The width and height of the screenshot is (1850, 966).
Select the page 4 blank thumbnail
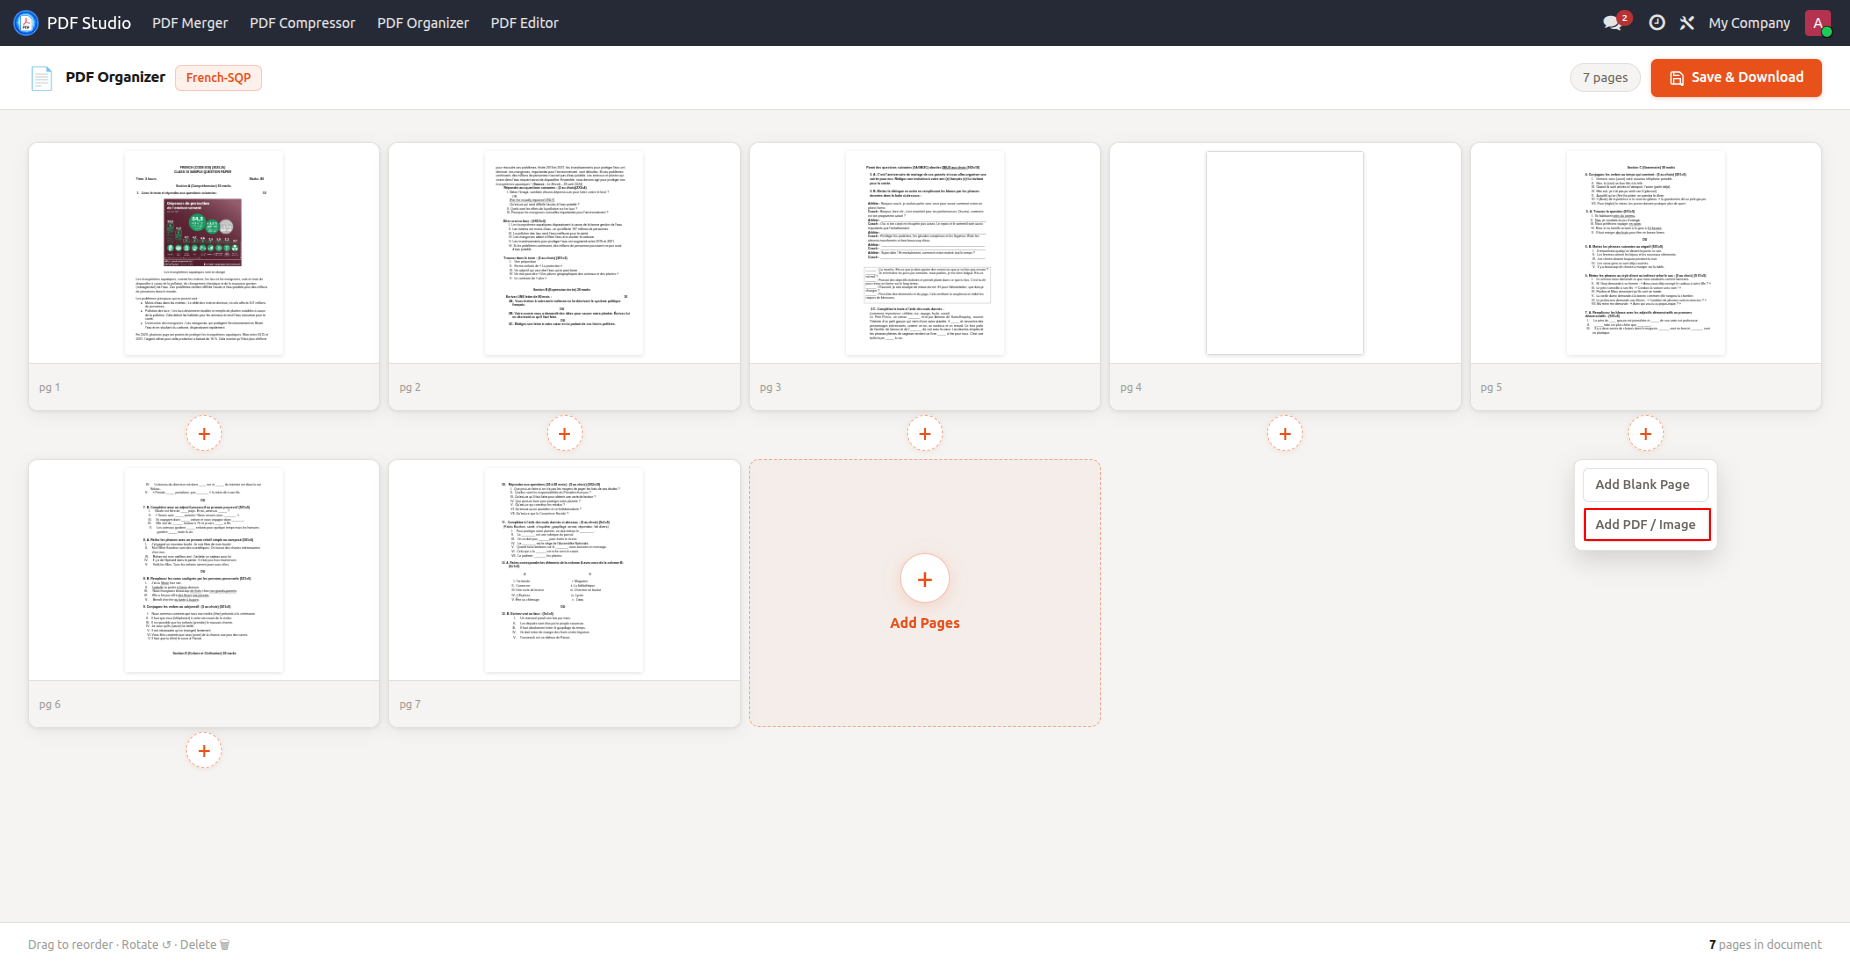[1285, 253]
